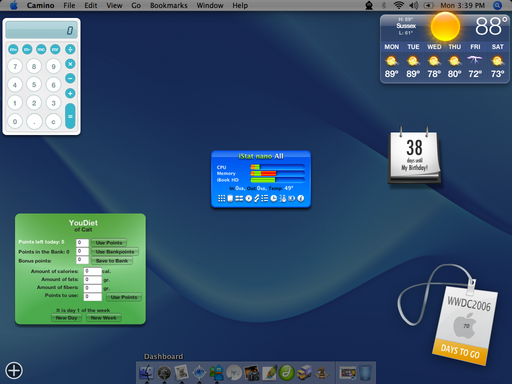The image size is (512, 384).
Task: Select iStat nano processes list icon
Action: [265, 199]
